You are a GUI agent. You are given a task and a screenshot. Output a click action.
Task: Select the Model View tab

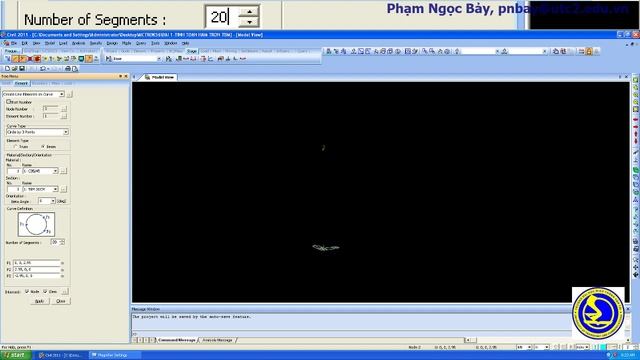click(x=159, y=77)
